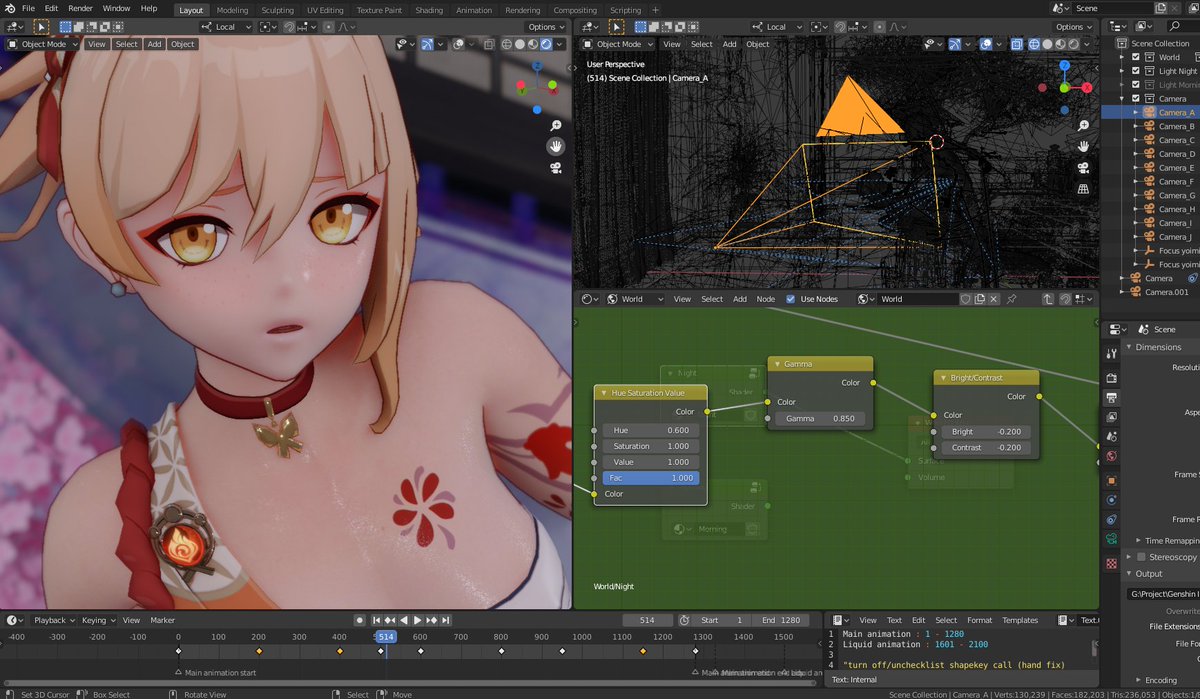The image size is (1200, 699).
Task: Toggle overlays in left viewport
Action: click(x=458, y=44)
